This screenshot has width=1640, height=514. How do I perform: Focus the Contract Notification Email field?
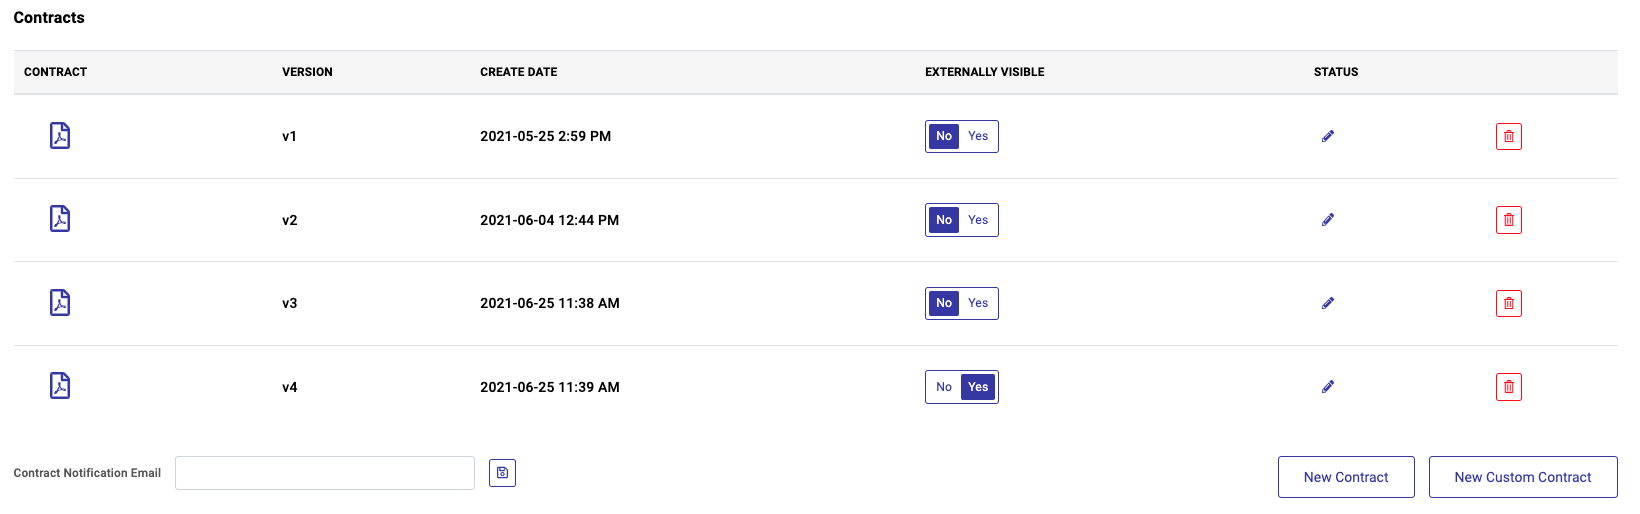pos(325,473)
